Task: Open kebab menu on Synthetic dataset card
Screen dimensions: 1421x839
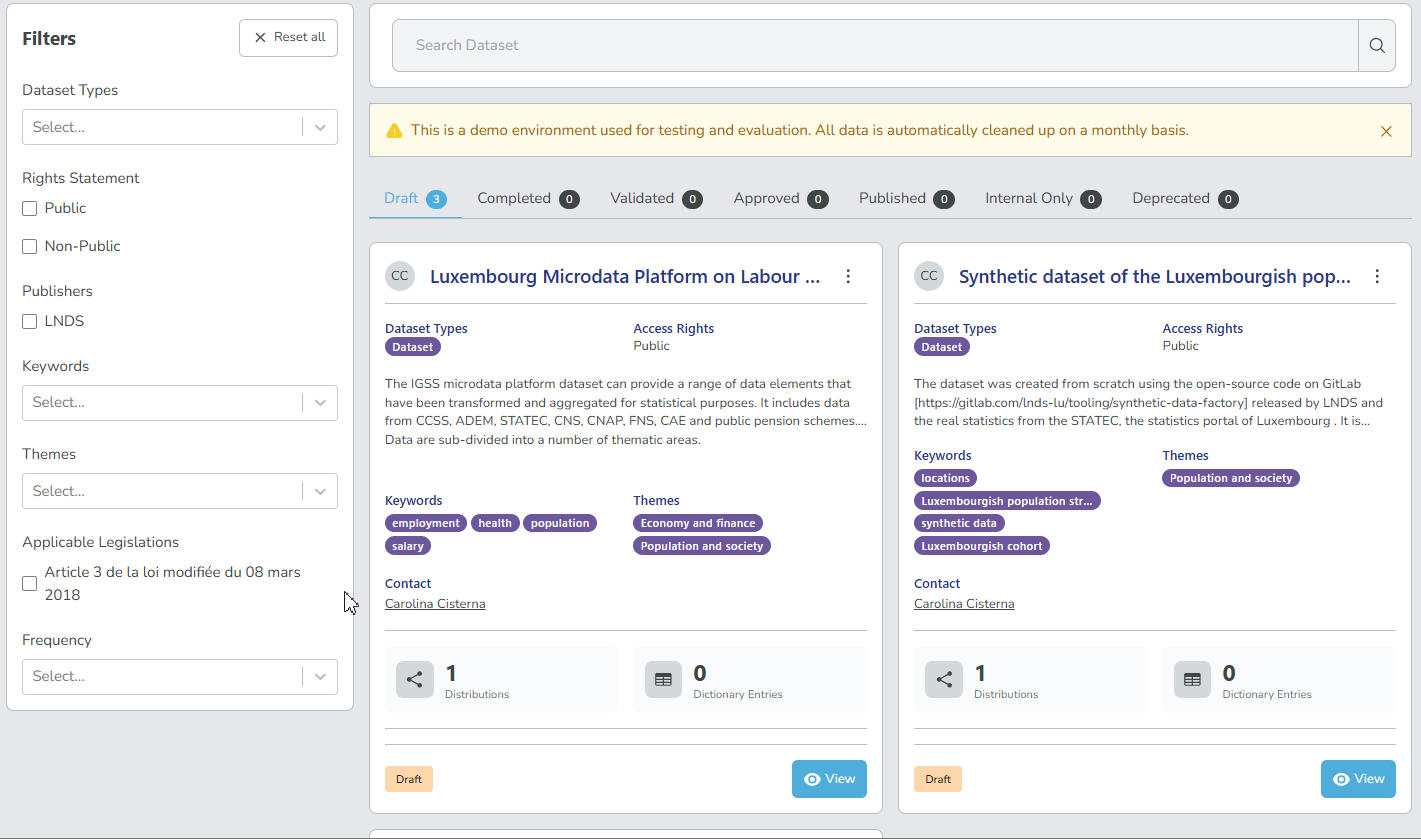Action: pyautogui.click(x=1377, y=277)
